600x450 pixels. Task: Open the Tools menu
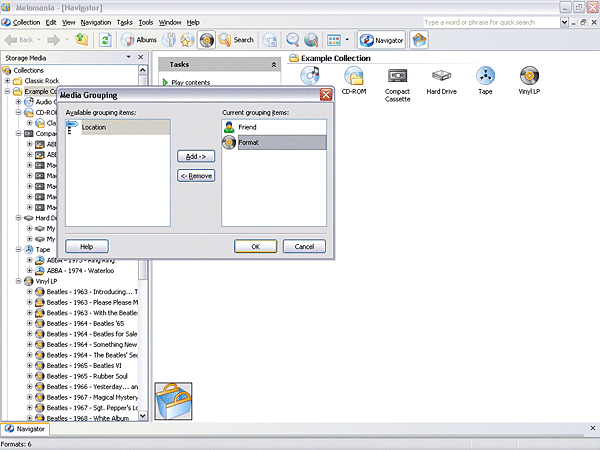coord(146,22)
